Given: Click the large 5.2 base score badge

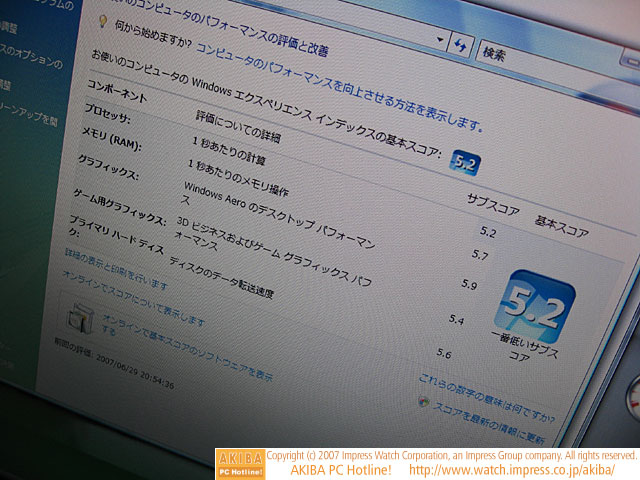Looking at the screenshot, I should coord(540,306).
